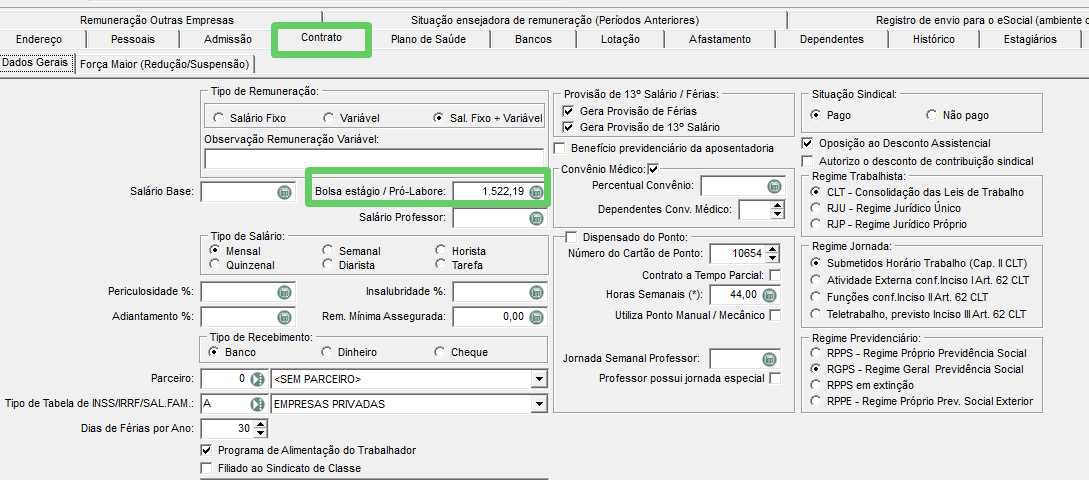Open calculator icon for Salário Professor
Image resolution: width=1089 pixels, height=480 pixels.
click(x=536, y=218)
